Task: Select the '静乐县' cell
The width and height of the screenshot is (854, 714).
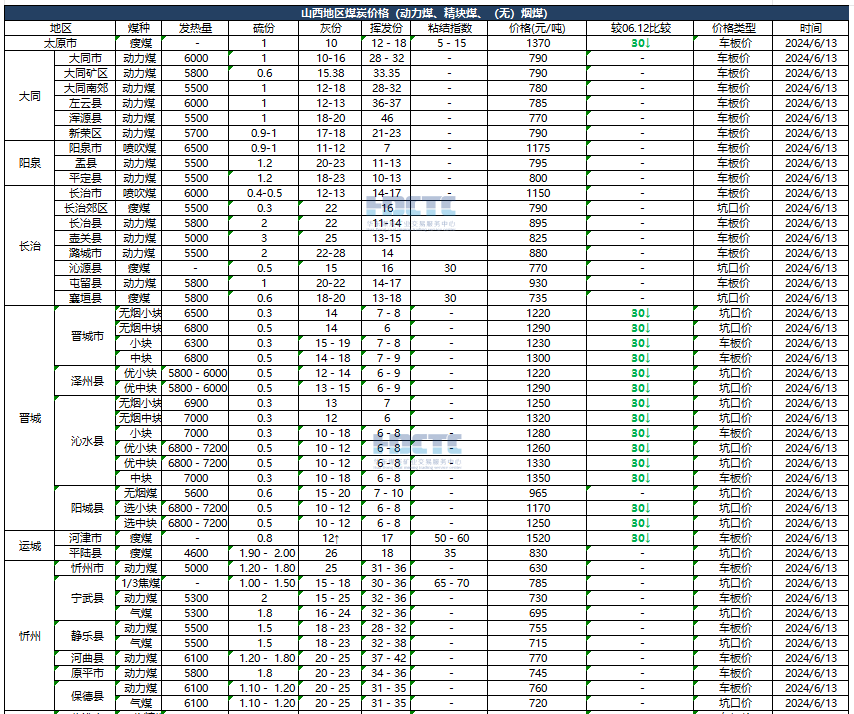Action: pyautogui.click(x=87, y=636)
